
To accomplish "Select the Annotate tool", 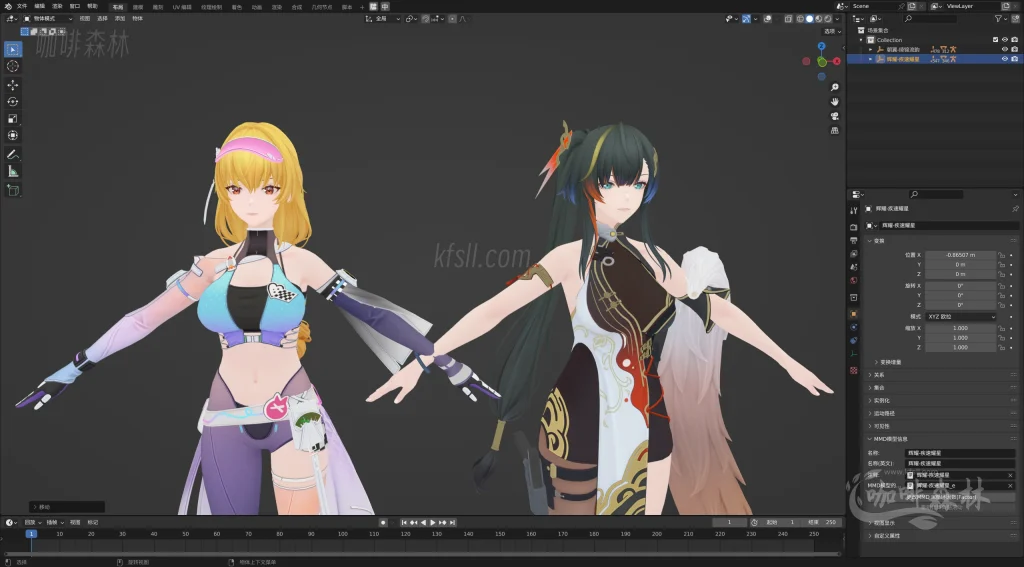I will click(x=12, y=155).
